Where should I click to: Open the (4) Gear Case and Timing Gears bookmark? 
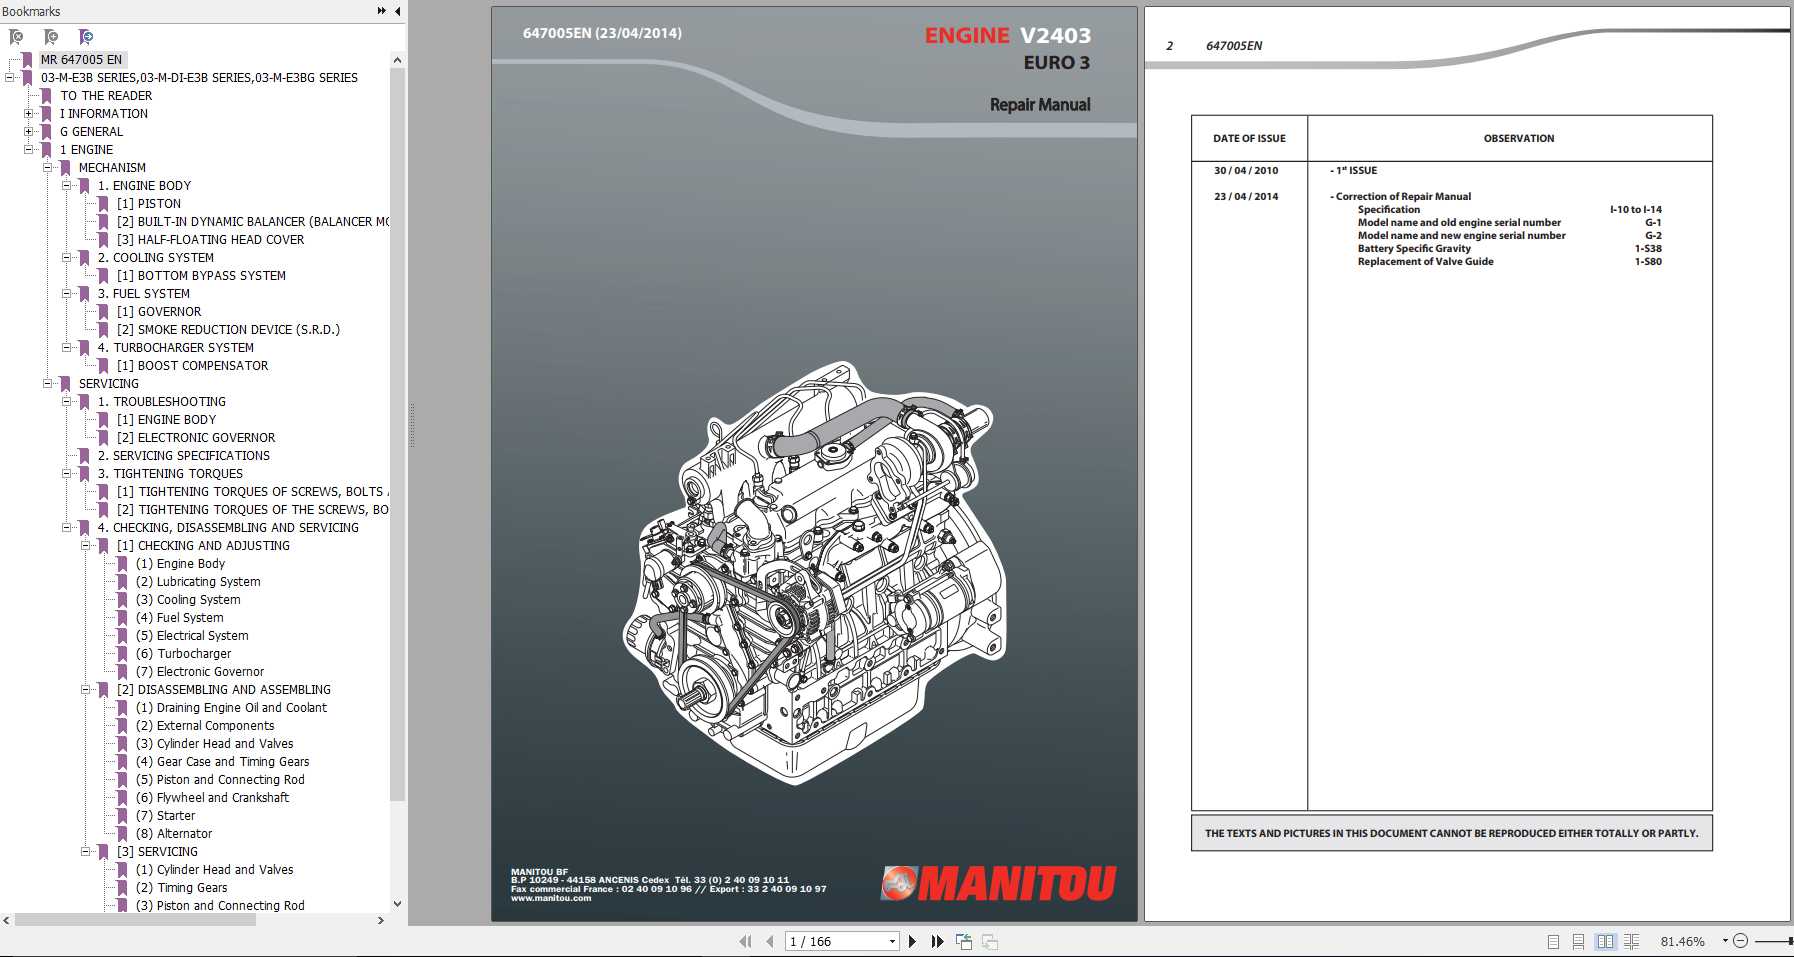click(223, 761)
